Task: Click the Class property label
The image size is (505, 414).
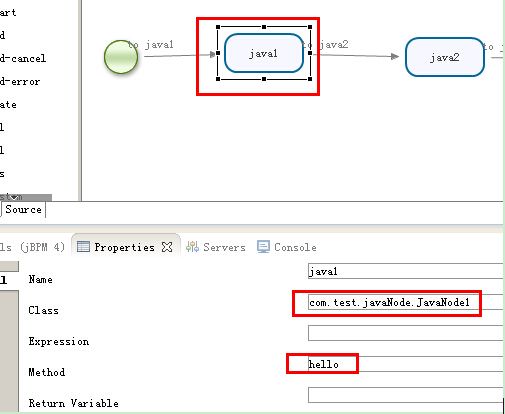Action: [43, 310]
